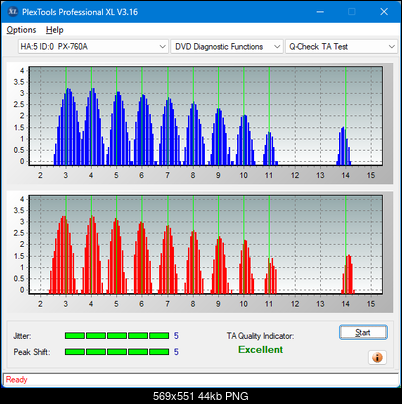The height and width of the screenshot is (404, 402).
Task: Click the Ready status bar text
Action: coord(17,380)
